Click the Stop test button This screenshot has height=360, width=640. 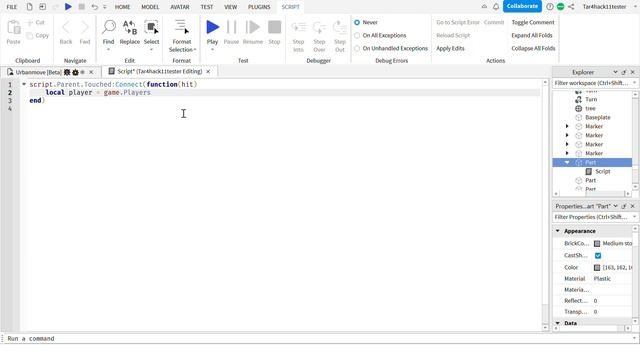[x=274, y=27]
